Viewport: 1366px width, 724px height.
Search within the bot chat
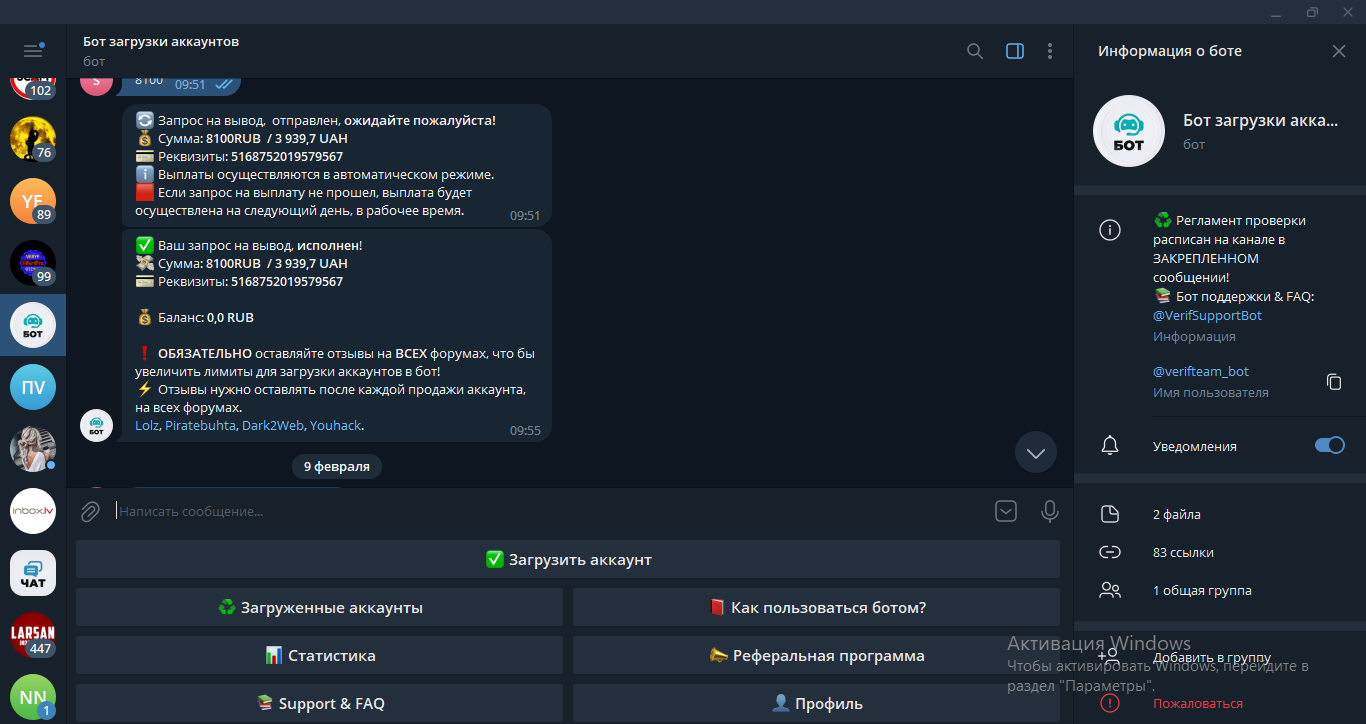tap(974, 51)
